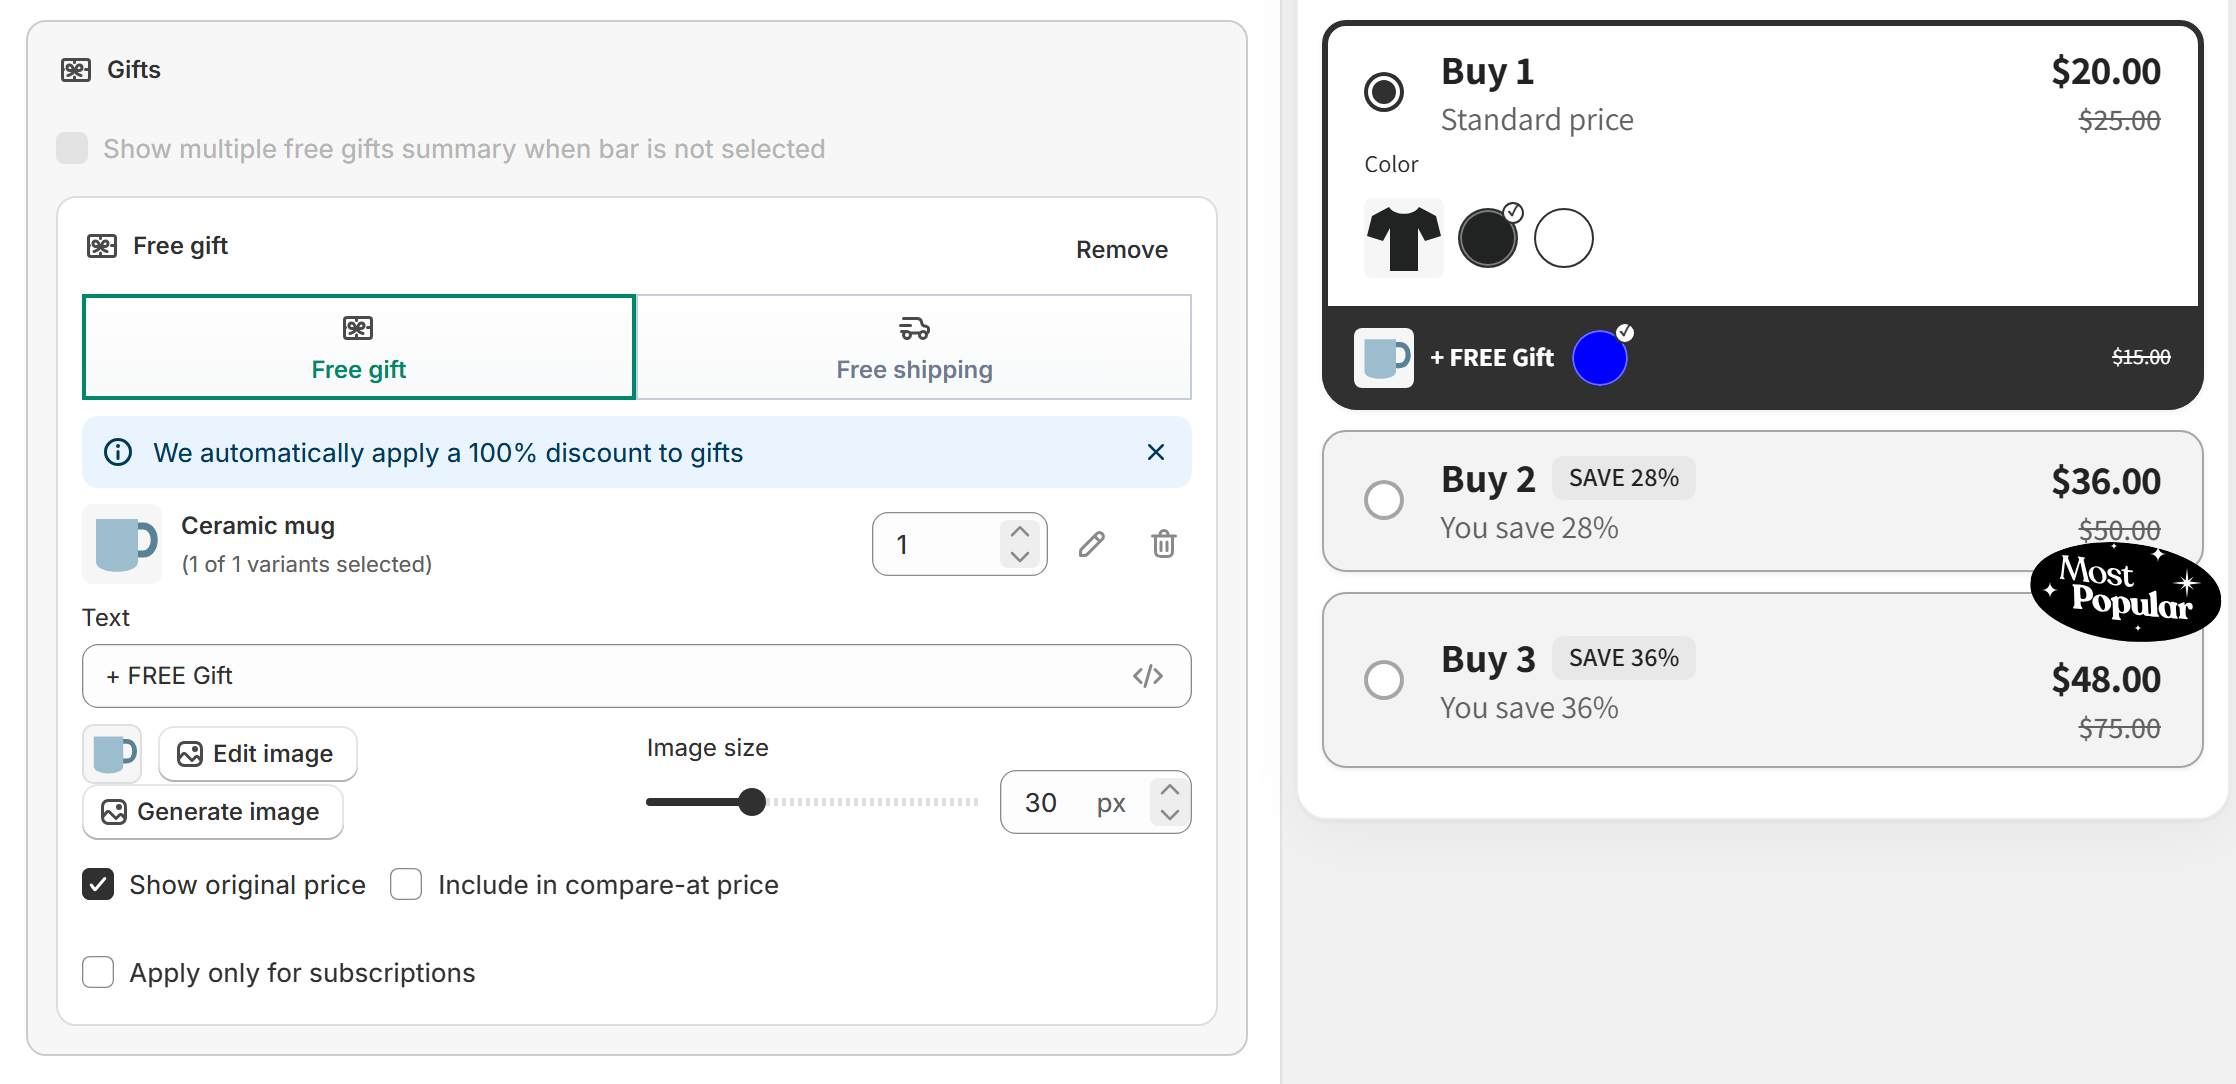Click the Generate image button
This screenshot has width=2236, height=1084.
coord(213,811)
